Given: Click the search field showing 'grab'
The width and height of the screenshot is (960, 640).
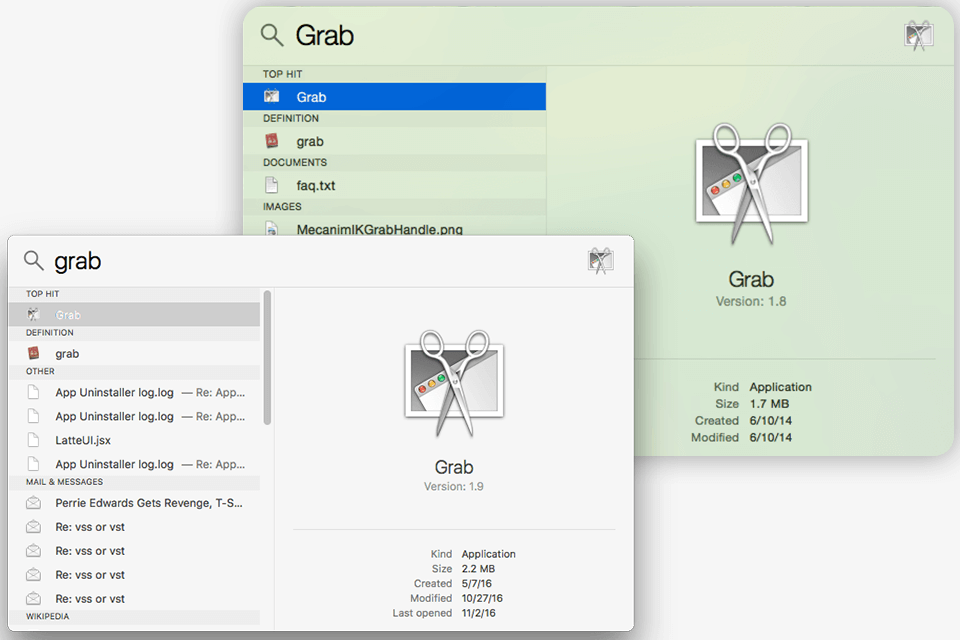Looking at the screenshot, I should click(150, 261).
